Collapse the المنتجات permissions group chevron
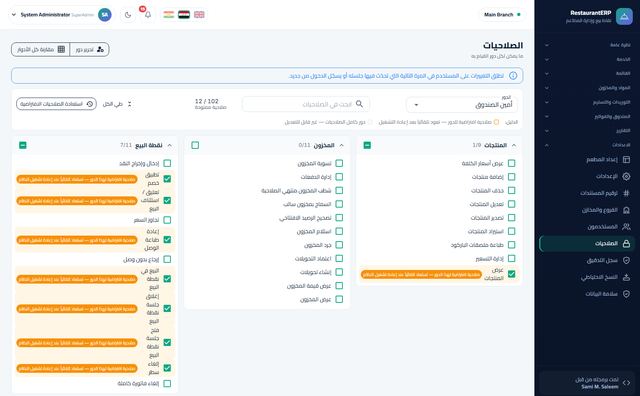Viewport: 640px width, 396px height. point(514,145)
